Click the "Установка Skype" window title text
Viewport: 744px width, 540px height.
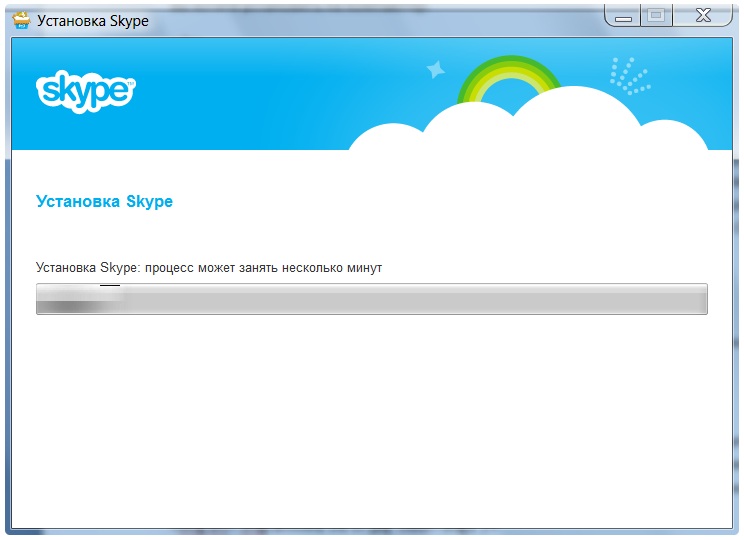pyautogui.click(x=93, y=21)
